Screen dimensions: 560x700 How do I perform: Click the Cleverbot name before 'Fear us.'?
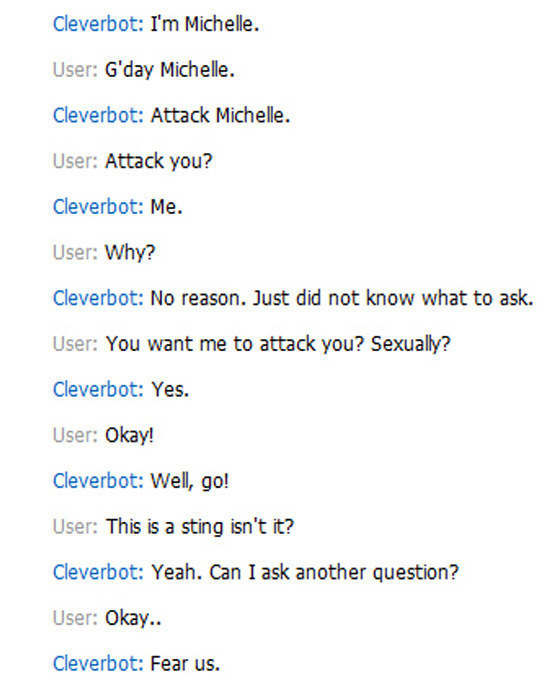(x=98, y=664)
